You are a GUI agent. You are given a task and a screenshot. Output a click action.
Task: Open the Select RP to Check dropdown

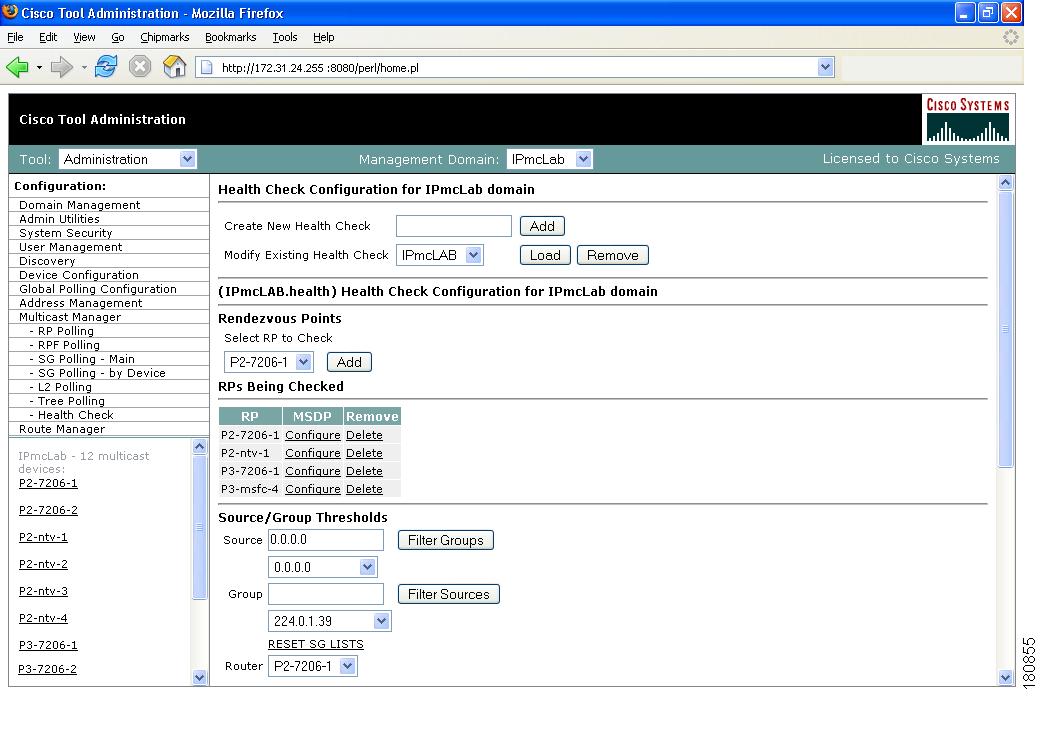(268, 362)
